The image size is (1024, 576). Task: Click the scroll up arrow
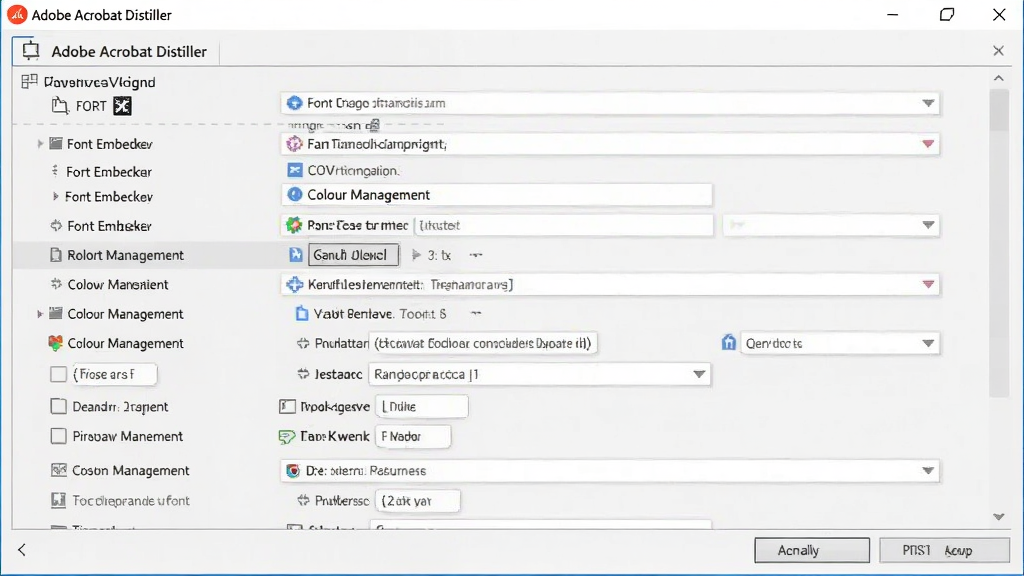point(999,78)
